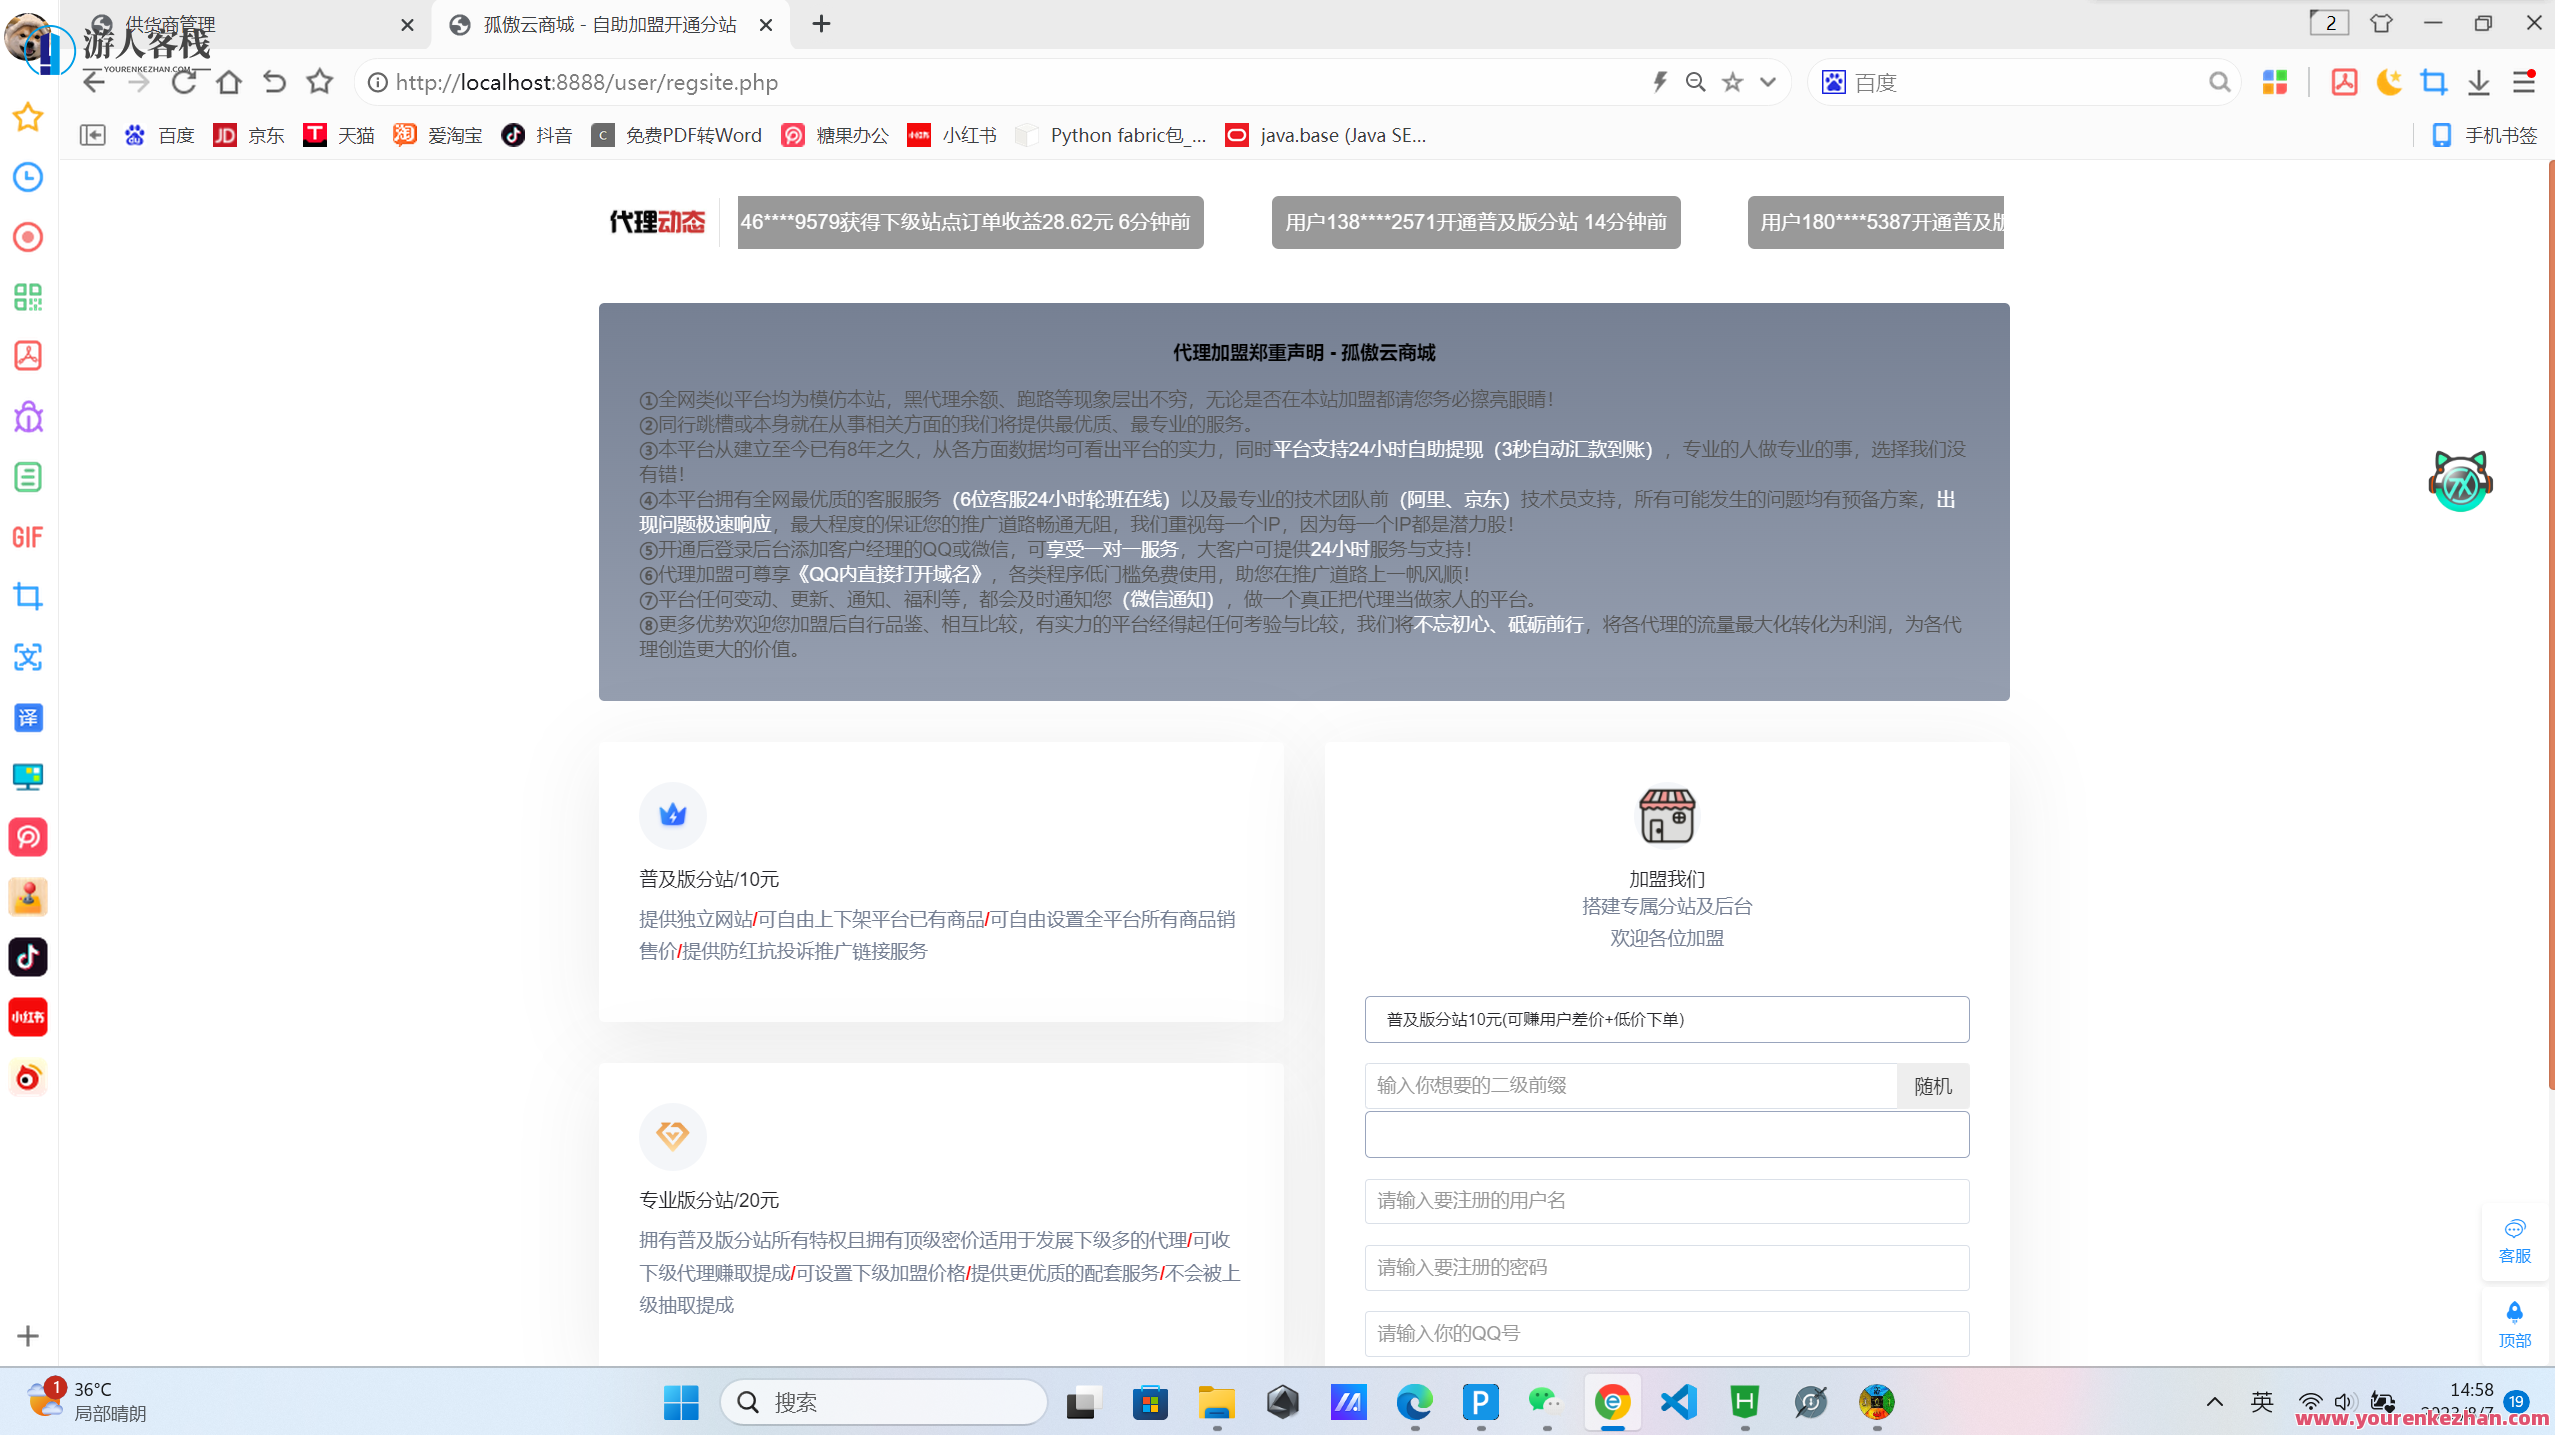The height and width of the screenshot is (1435, 2555).
Task: Bookmark this page with the address bar star
Action: point(1732,82)
